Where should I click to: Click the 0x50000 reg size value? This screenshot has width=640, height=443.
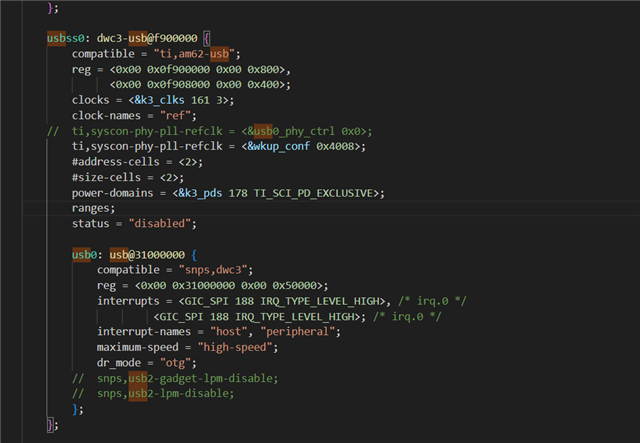(x=295, y=285)
